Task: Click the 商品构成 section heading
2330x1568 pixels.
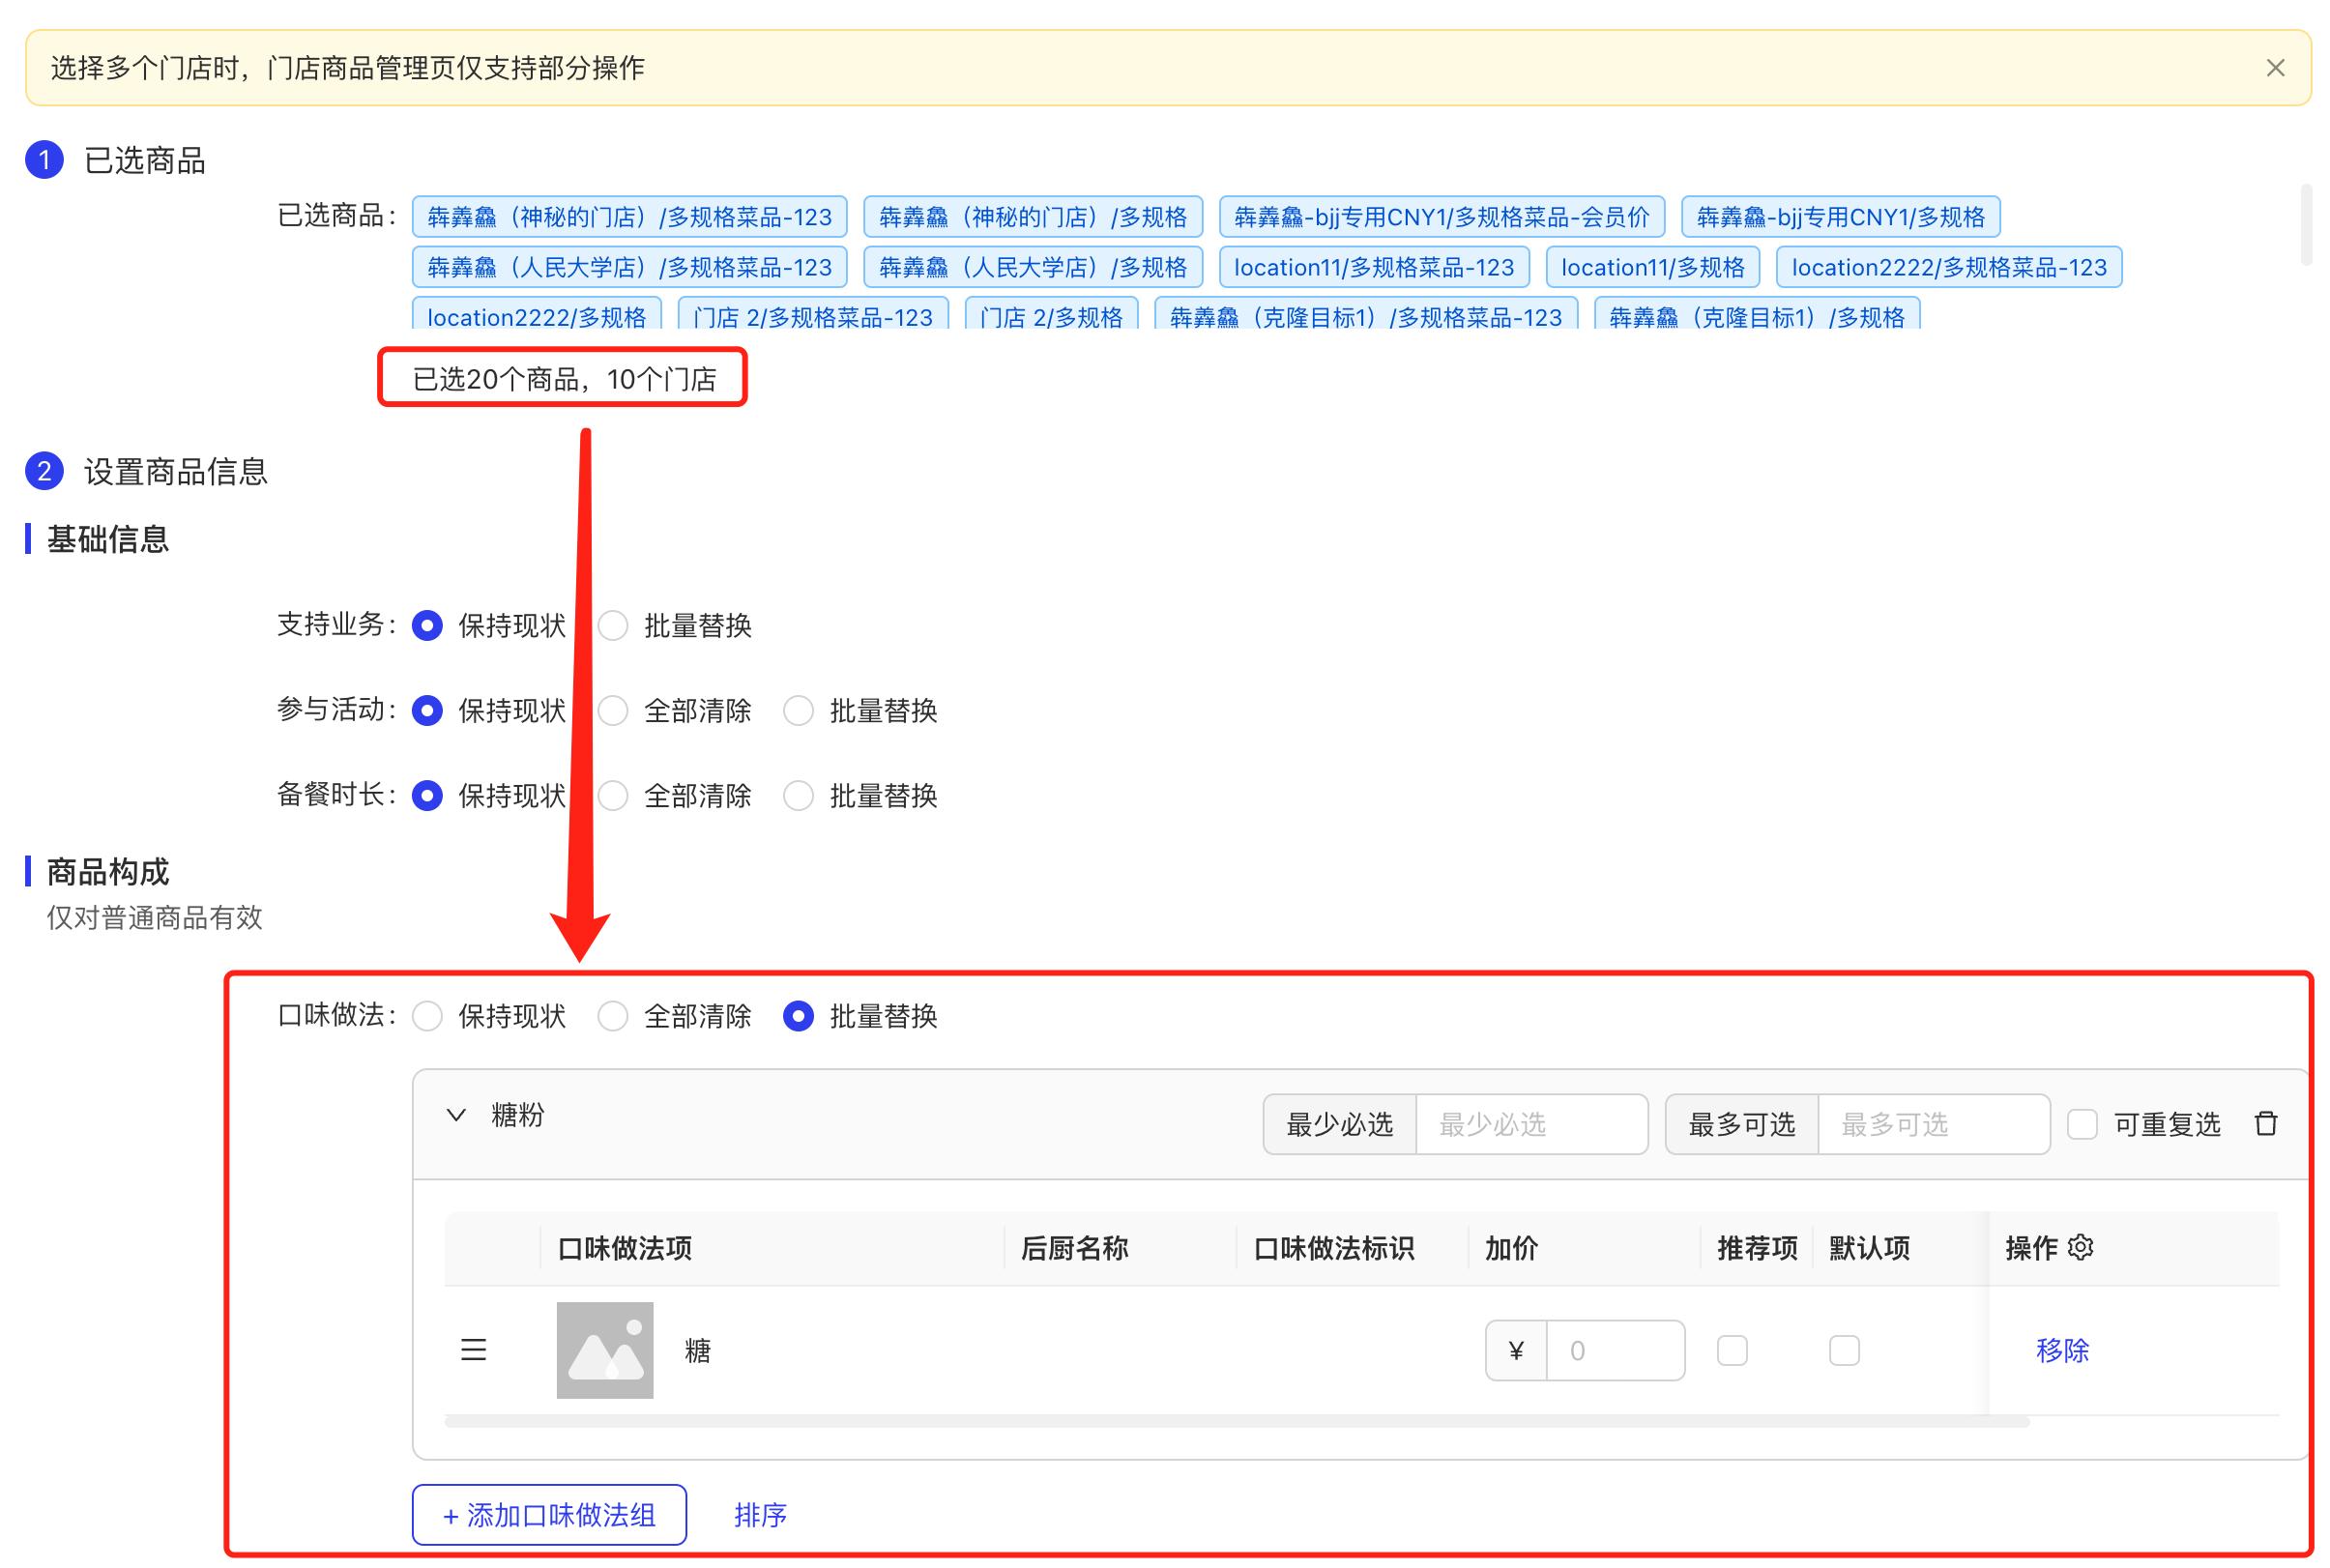Action: pos(108,872)
